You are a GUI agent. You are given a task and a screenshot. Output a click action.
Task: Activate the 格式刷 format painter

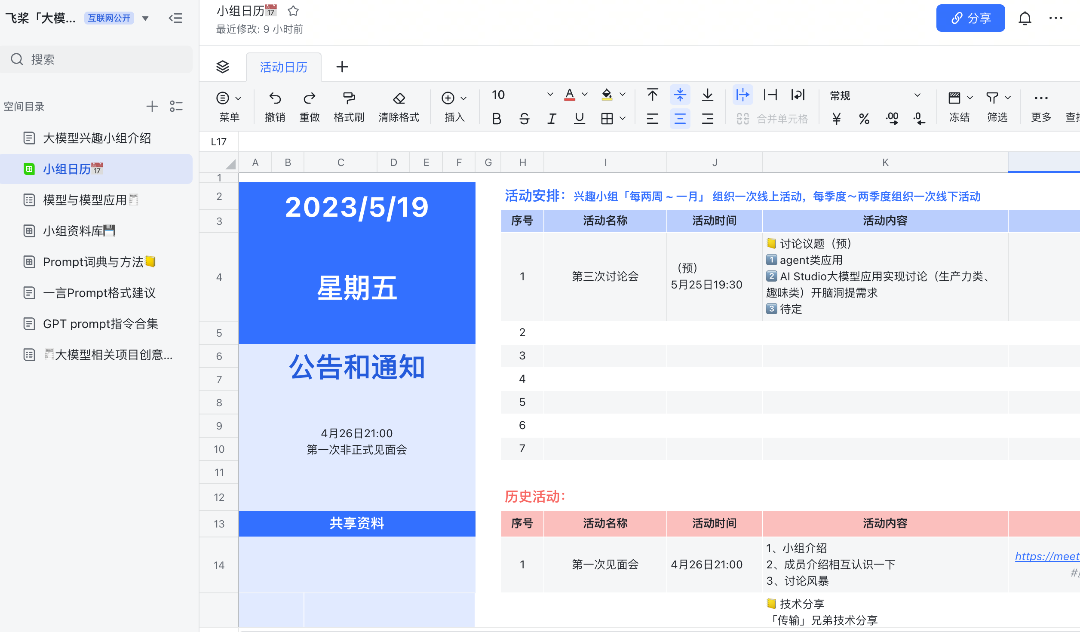coord(349,98)
